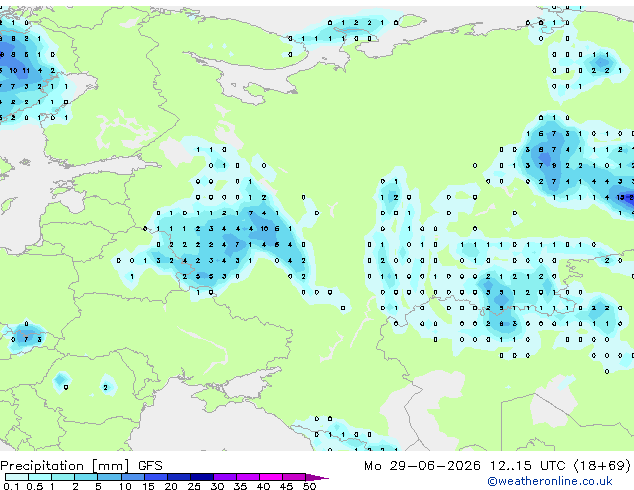Click the "Precipitation [mm] GFS" title text
634x490 pixels.
(81, 466)
